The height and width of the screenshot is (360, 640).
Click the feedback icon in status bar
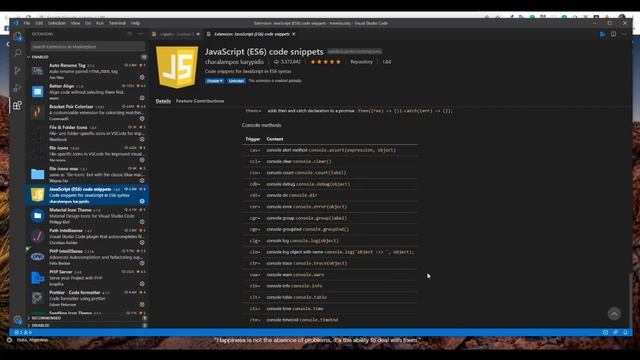(x=616, y=332)
